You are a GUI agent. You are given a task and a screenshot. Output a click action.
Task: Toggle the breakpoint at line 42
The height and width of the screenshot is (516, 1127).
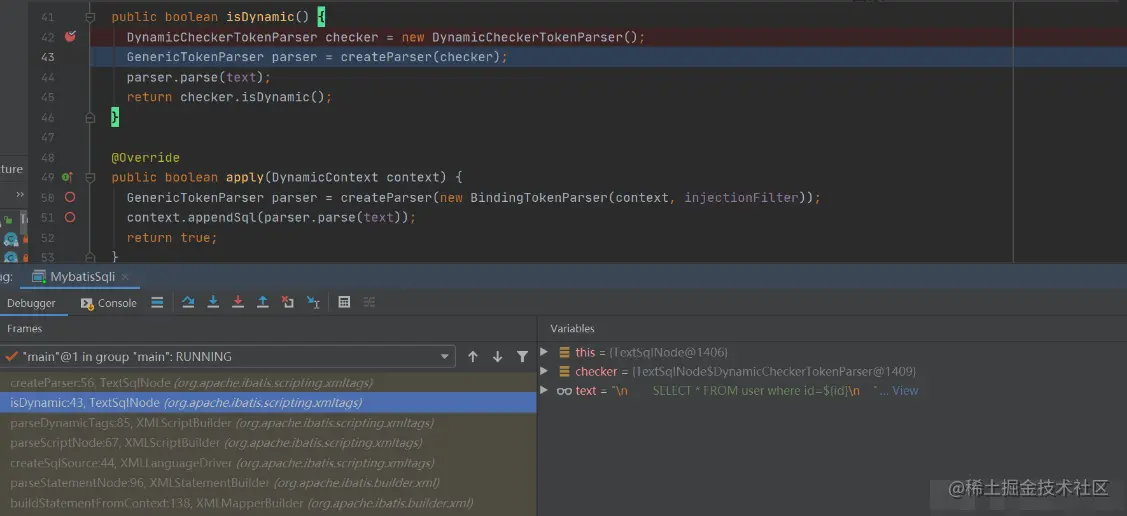pyautogui.click(x=70, y=37)
